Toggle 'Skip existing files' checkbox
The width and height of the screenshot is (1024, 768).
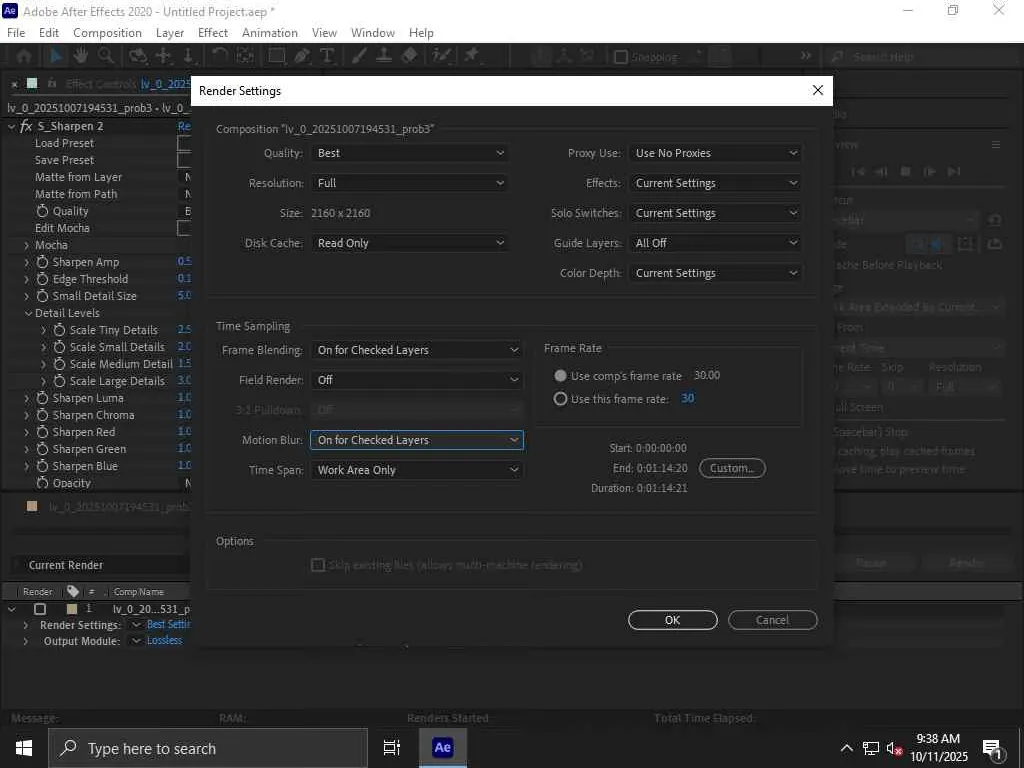[x=318, y=565]
